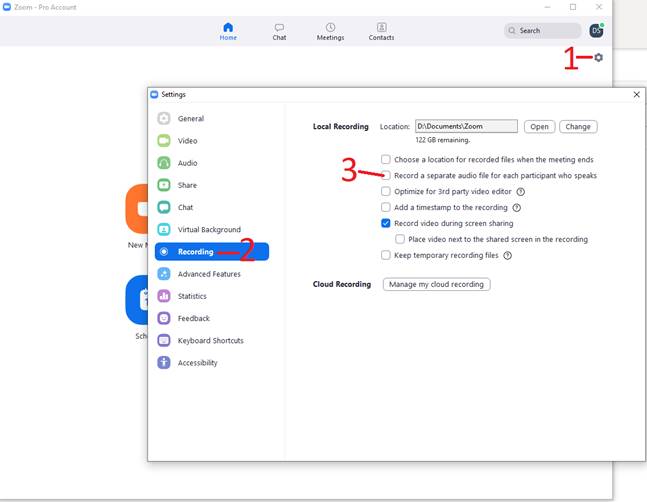Open the Chat tab in Zoom's top bar
The width and height of the screenshot is (647, 502).
[279, 32]
